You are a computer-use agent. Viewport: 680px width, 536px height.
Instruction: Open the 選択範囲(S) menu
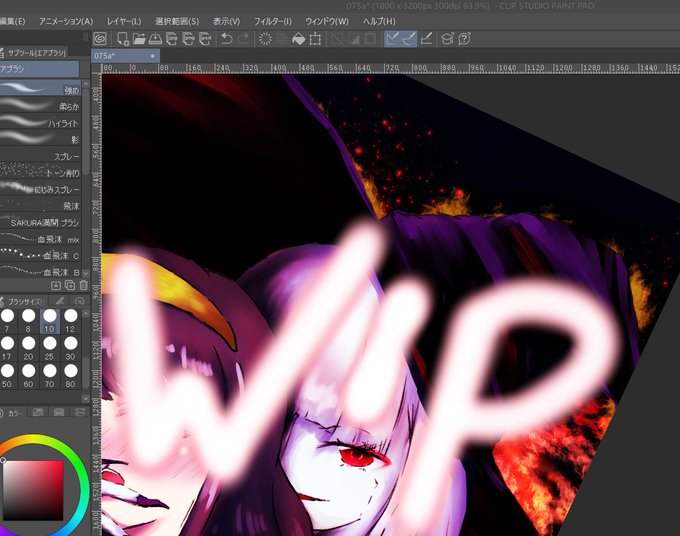point(177,21)
